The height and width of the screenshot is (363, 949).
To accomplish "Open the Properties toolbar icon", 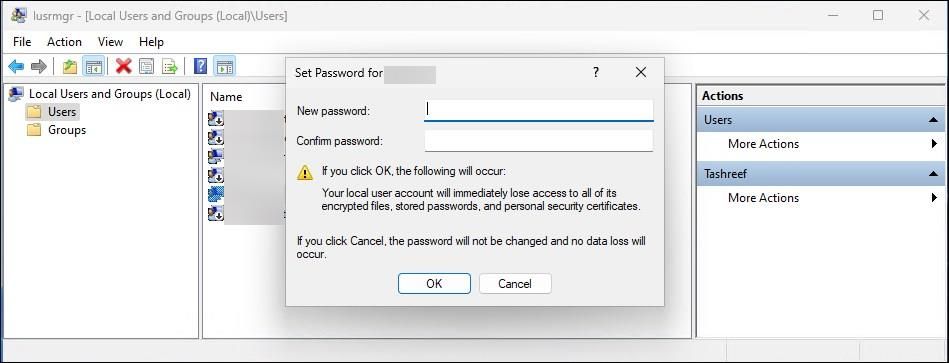I will coord(146,67).
